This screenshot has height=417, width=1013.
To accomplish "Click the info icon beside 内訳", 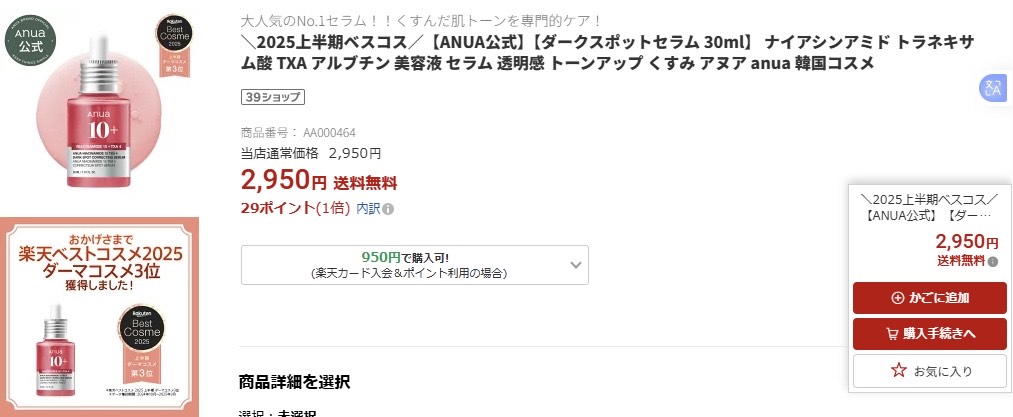I will pos(388,209).
